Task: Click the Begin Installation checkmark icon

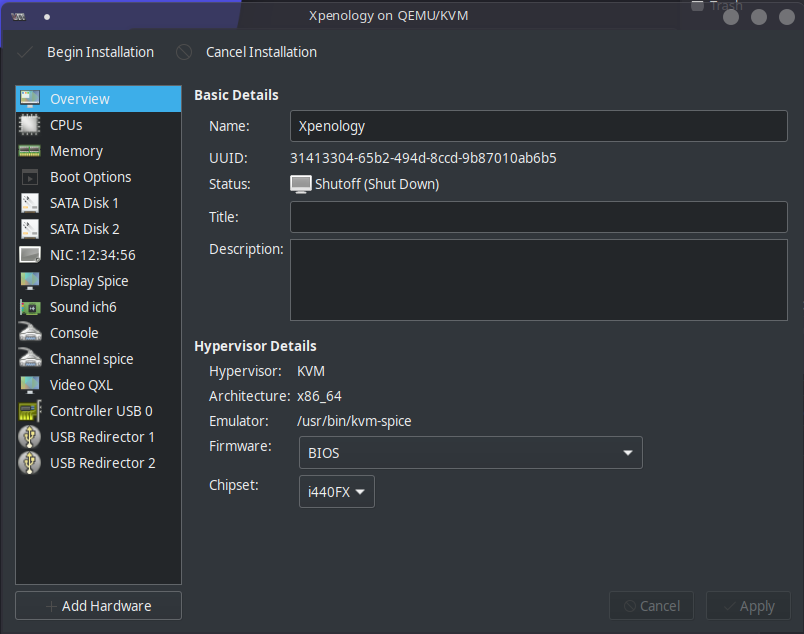Action: tap(25, 52)
